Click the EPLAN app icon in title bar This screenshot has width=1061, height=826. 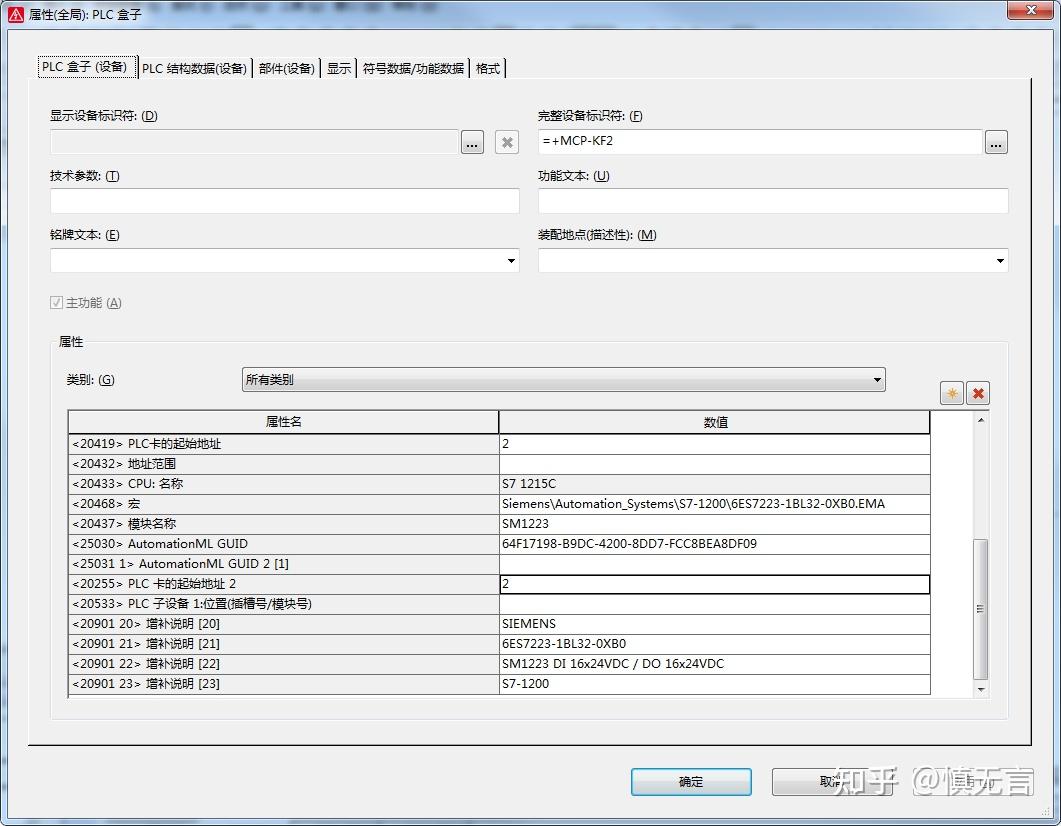16,14
